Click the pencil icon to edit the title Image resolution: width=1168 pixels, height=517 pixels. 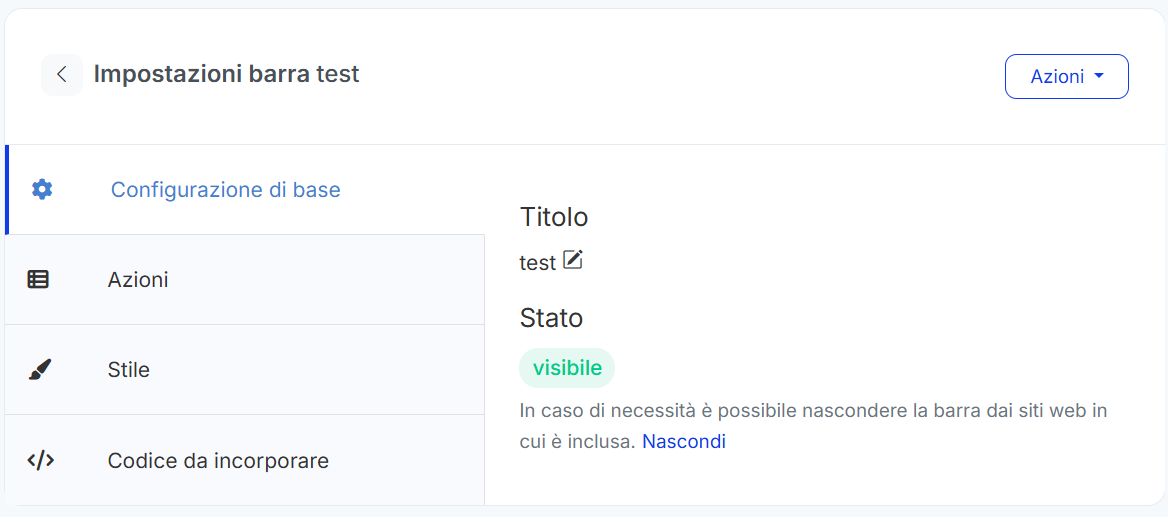tap(573, 261)
